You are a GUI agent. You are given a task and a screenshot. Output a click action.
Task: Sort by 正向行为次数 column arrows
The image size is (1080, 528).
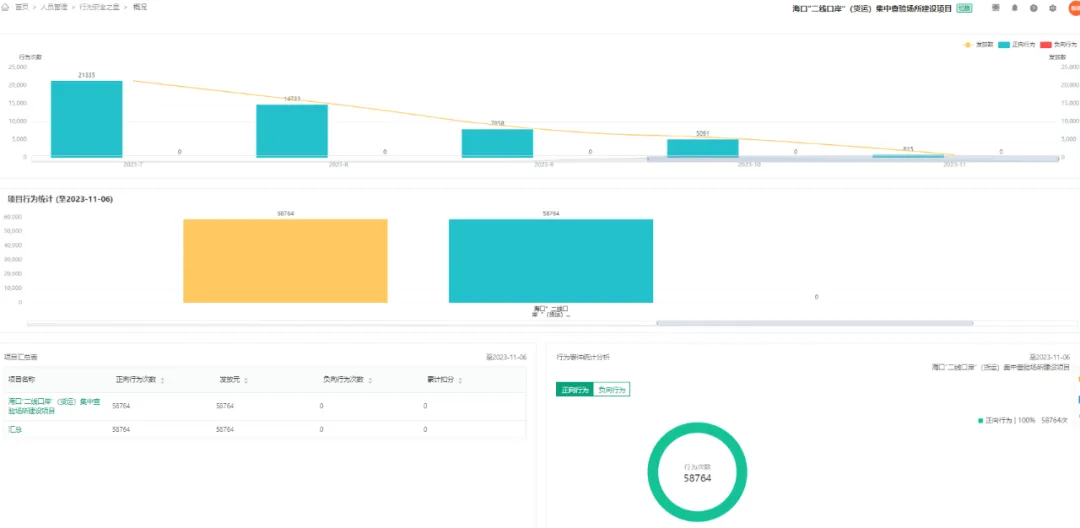(x=162, y=380)
